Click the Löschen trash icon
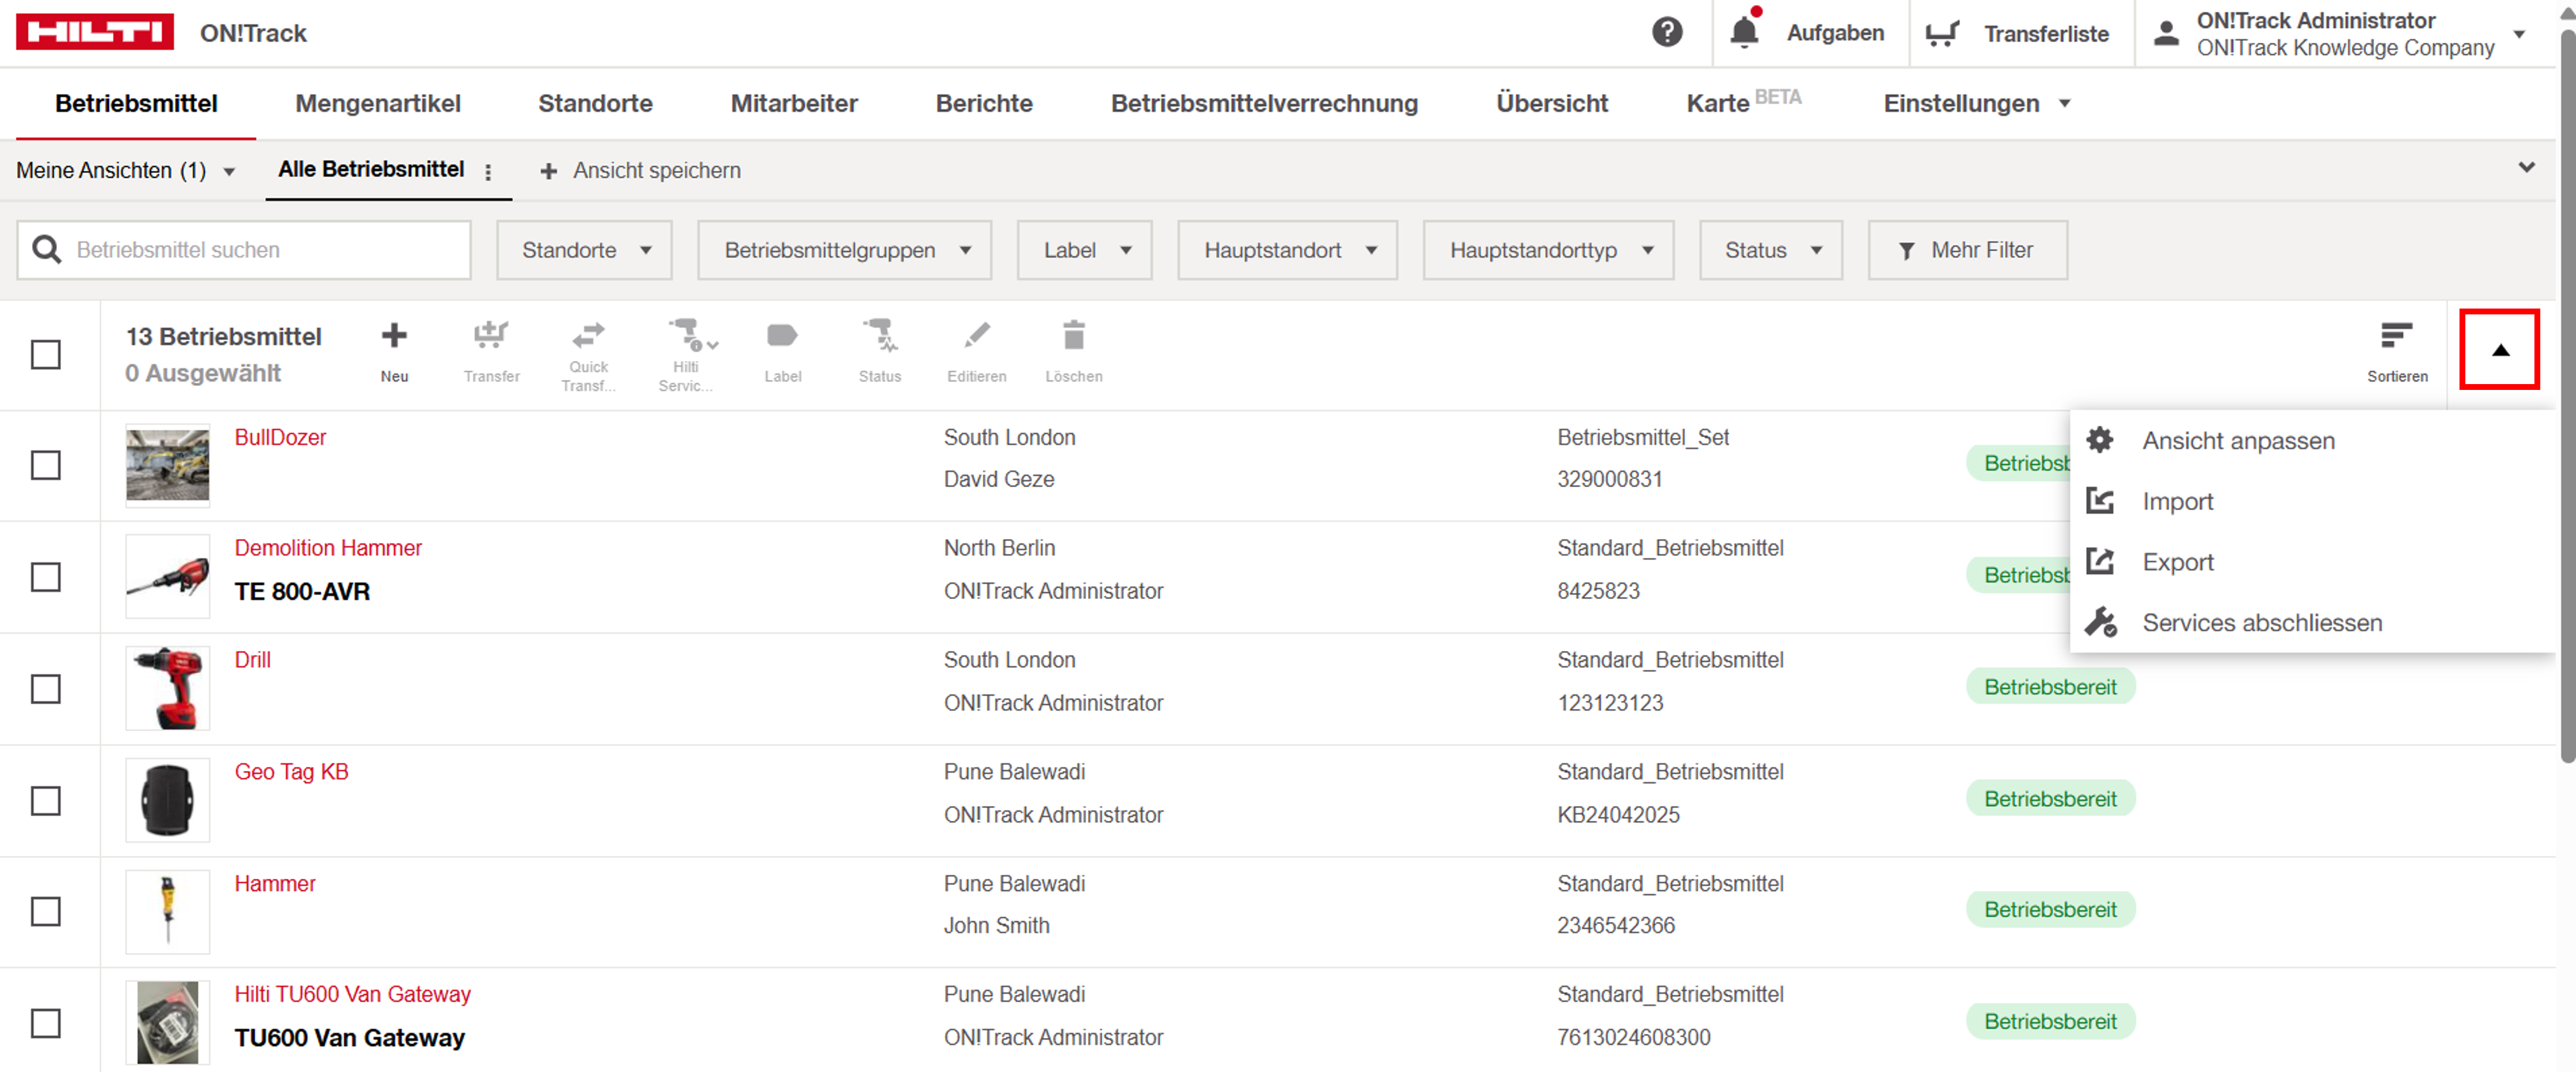Image resolution: width=2576 pixels, height=1072 pixels. coord(1074,335)
